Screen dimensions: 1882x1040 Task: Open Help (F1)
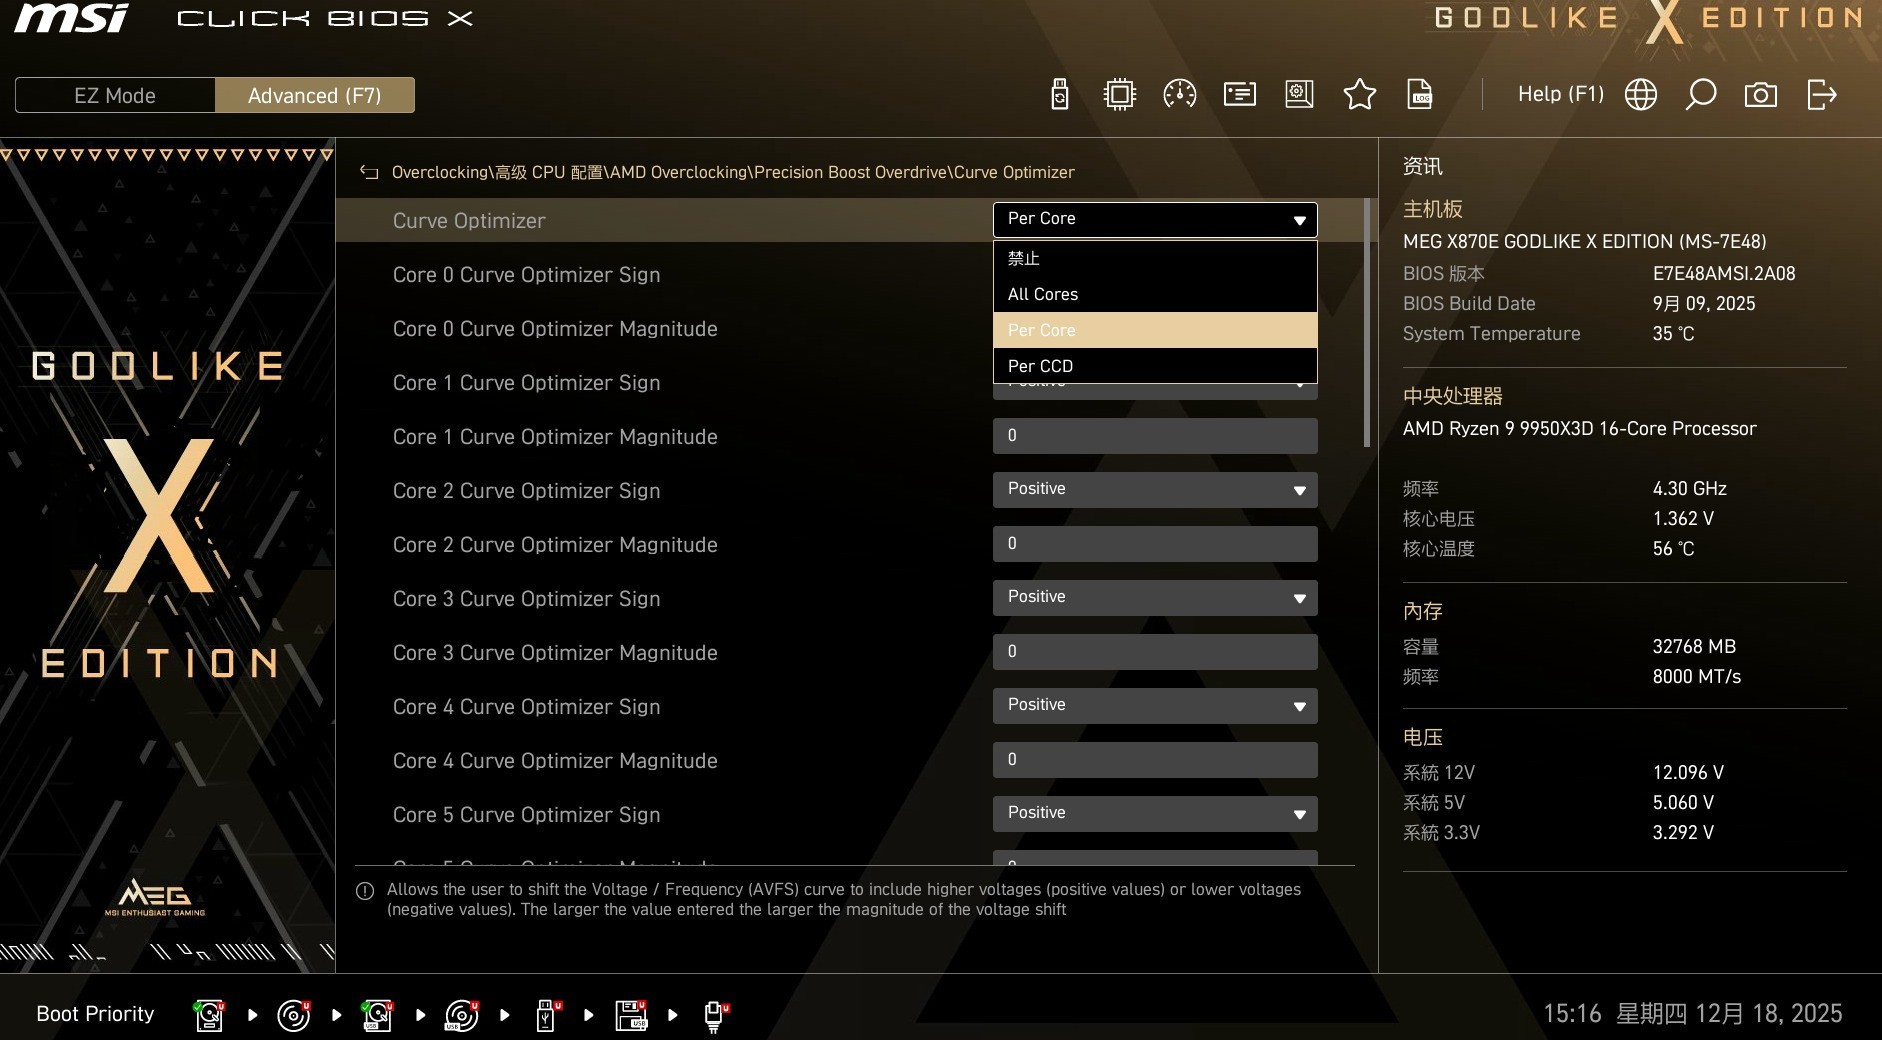coord(1560,95)
